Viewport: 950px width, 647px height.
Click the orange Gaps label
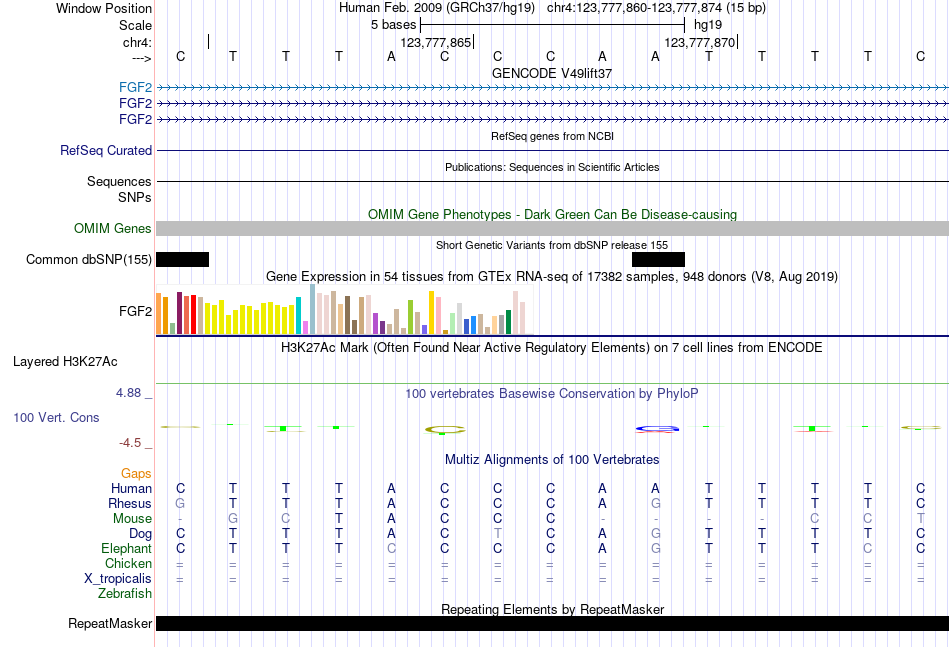click(136, 473)
